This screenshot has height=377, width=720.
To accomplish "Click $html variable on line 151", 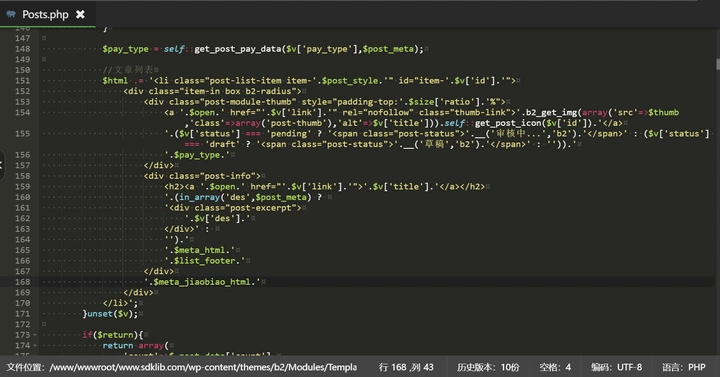I will pos(115,80).
